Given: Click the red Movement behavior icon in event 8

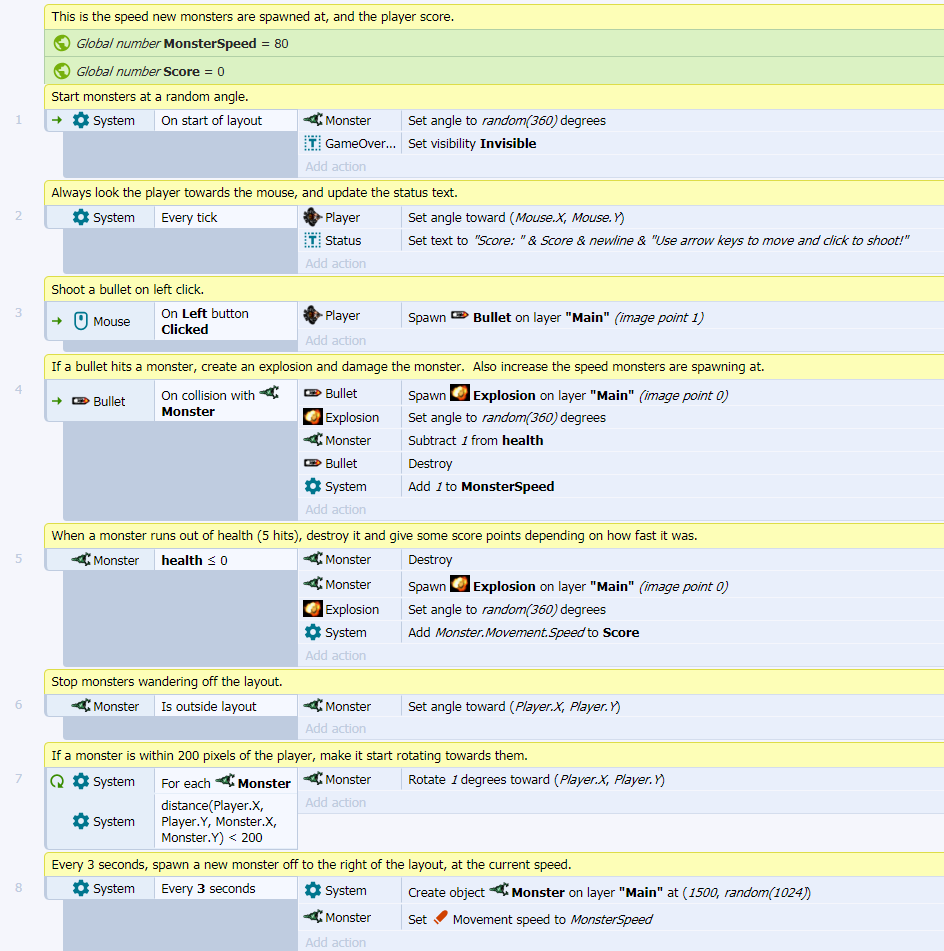Looking at the screenshot, I should tap(440, 918).
